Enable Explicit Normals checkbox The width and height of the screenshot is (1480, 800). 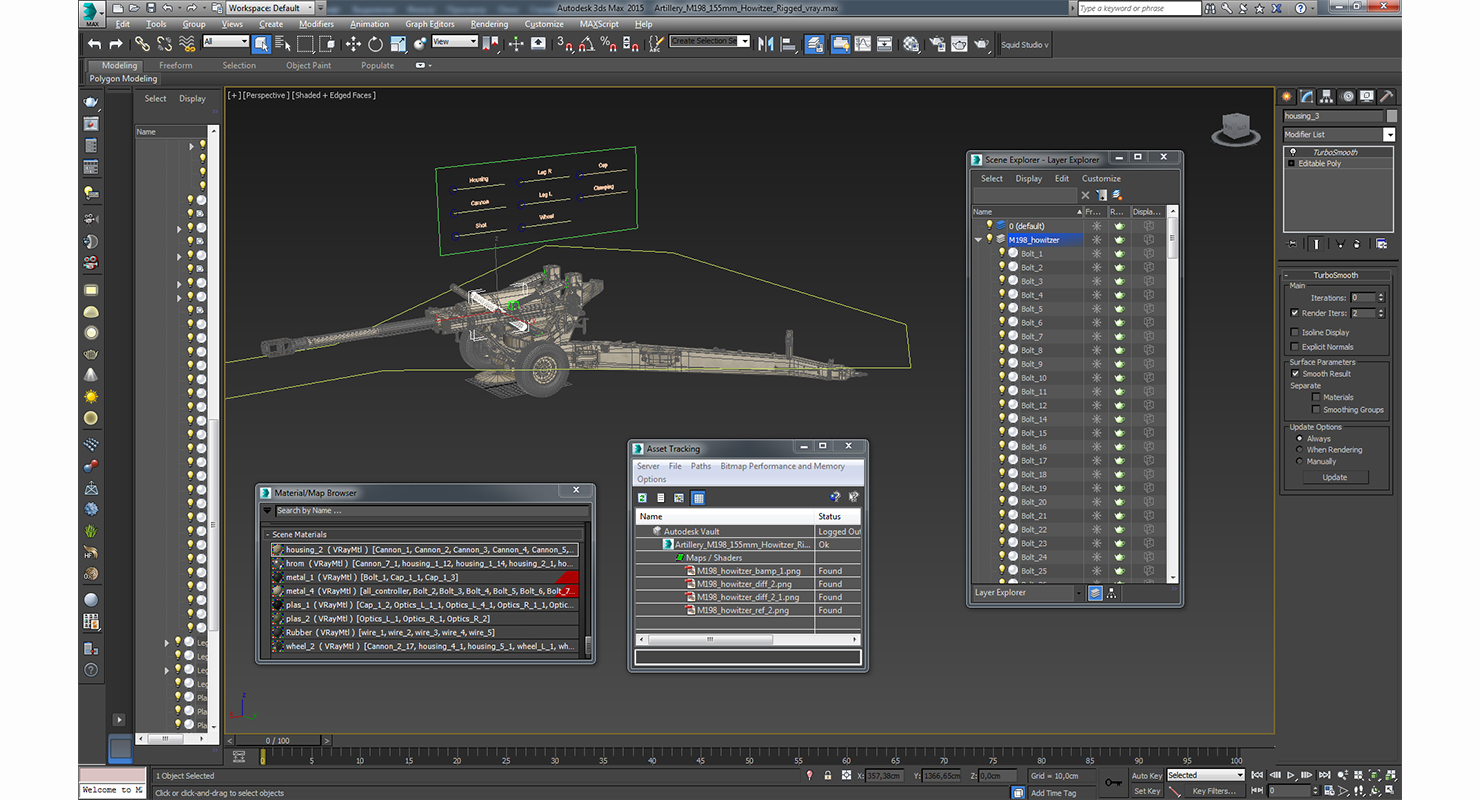coord(1295,347)
